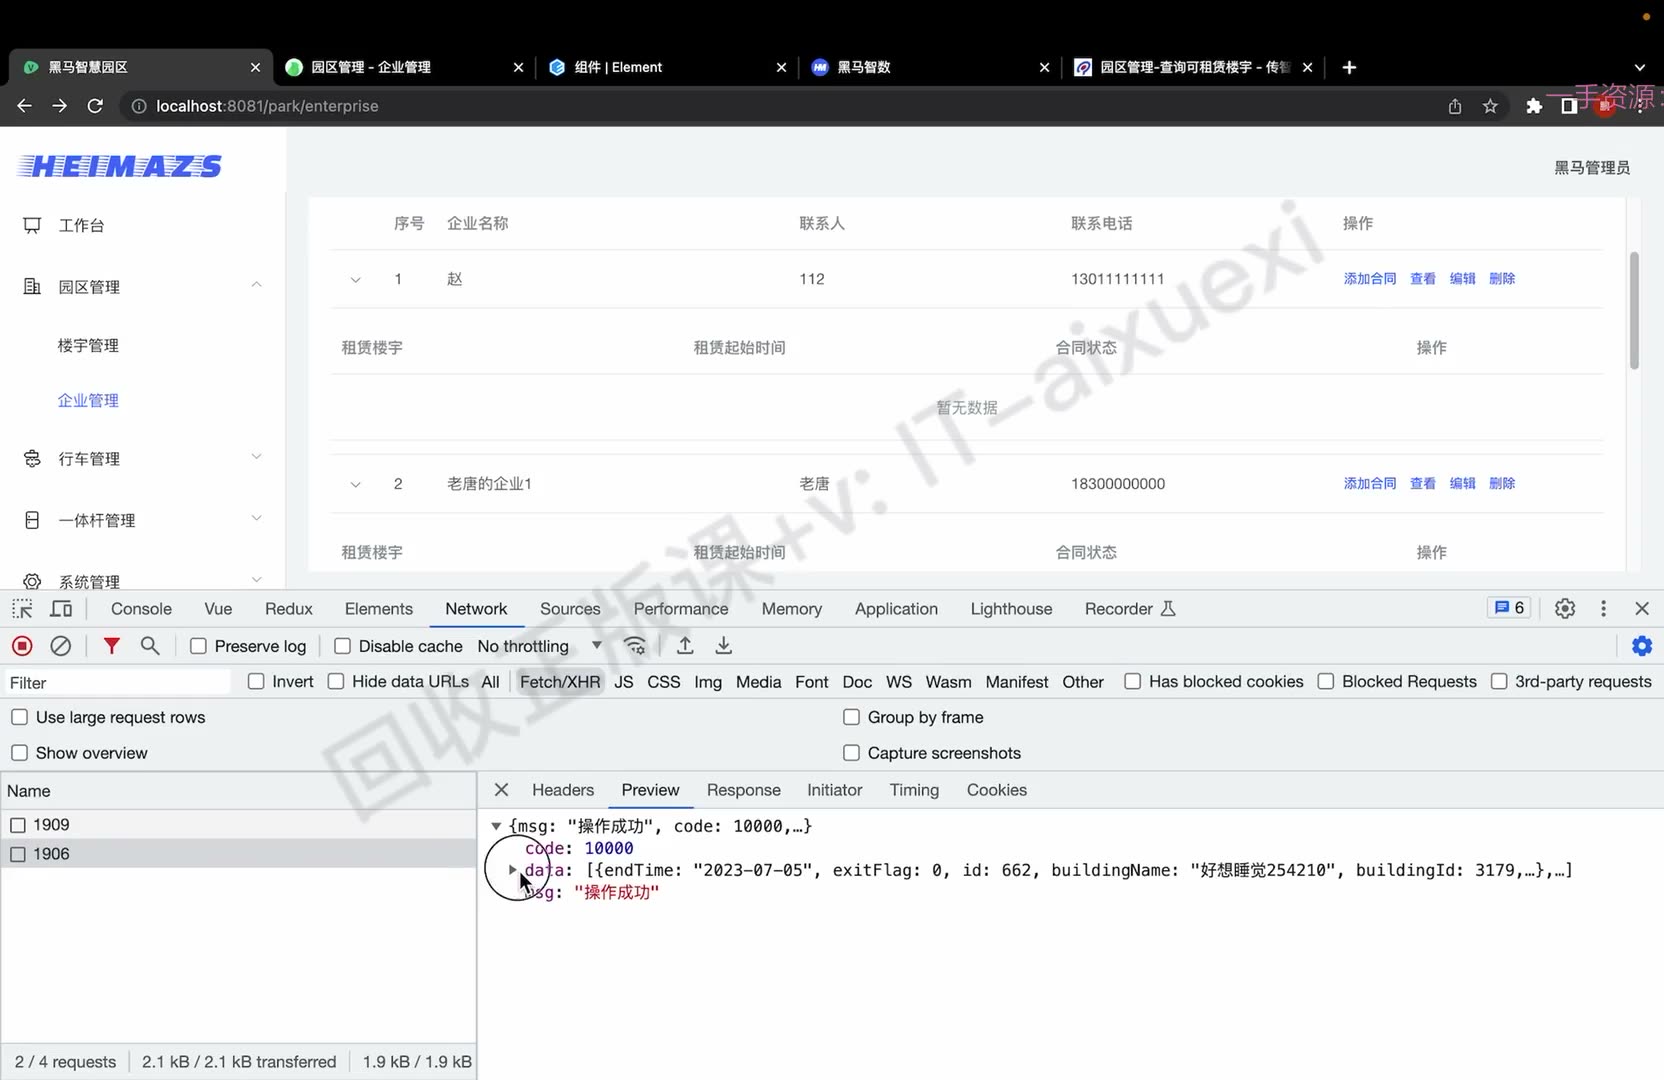Enable Capture screenshots checkbox
1664x1080 pixels.
[851, 753]
